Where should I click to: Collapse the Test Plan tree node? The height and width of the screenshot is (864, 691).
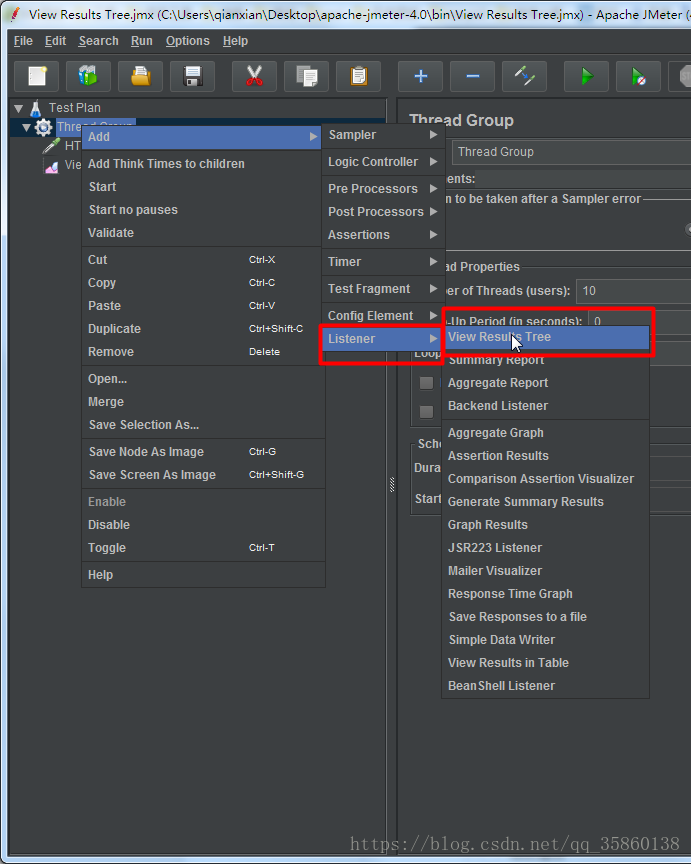click(x=19, y=109)
